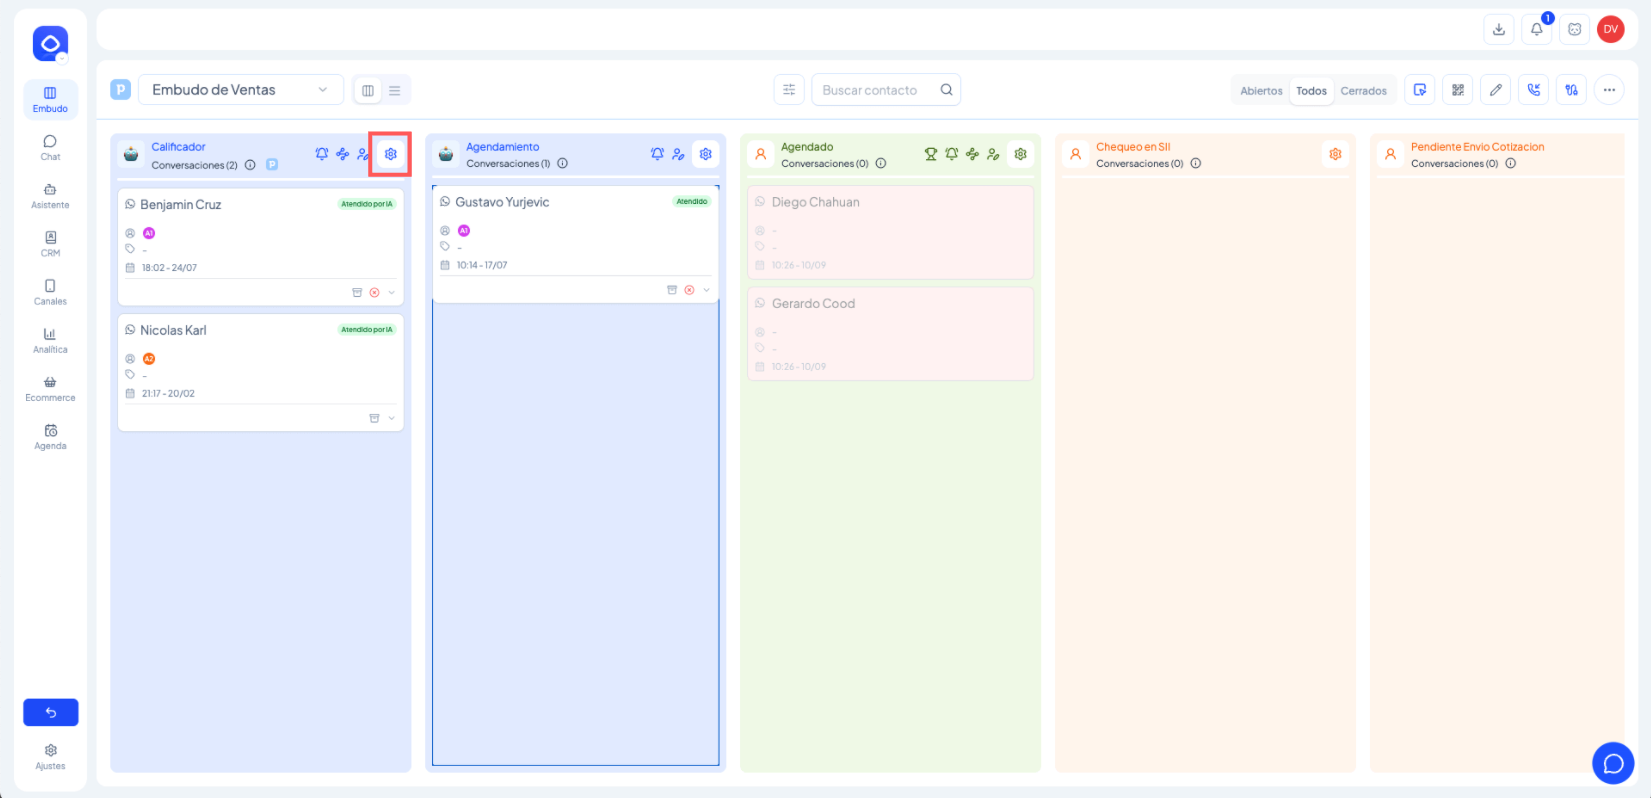
Task: Show only Abiertos conversations
Action: (x=1261, y=91)
